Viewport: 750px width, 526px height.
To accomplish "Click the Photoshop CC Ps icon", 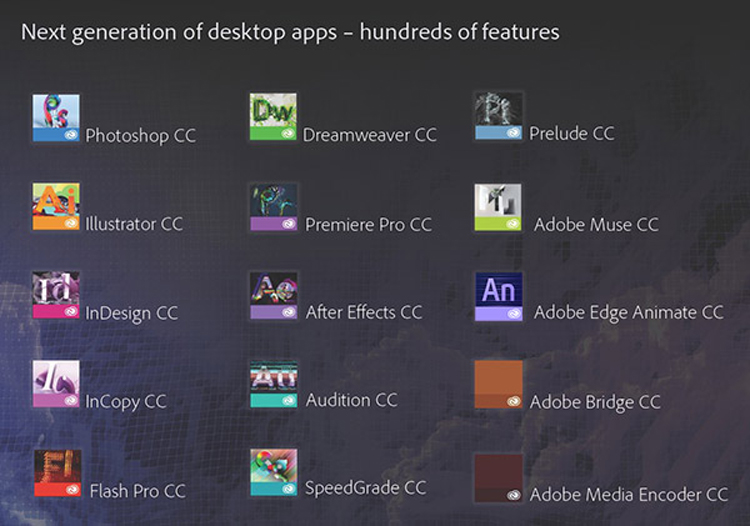I will click(x=56, y=118).
